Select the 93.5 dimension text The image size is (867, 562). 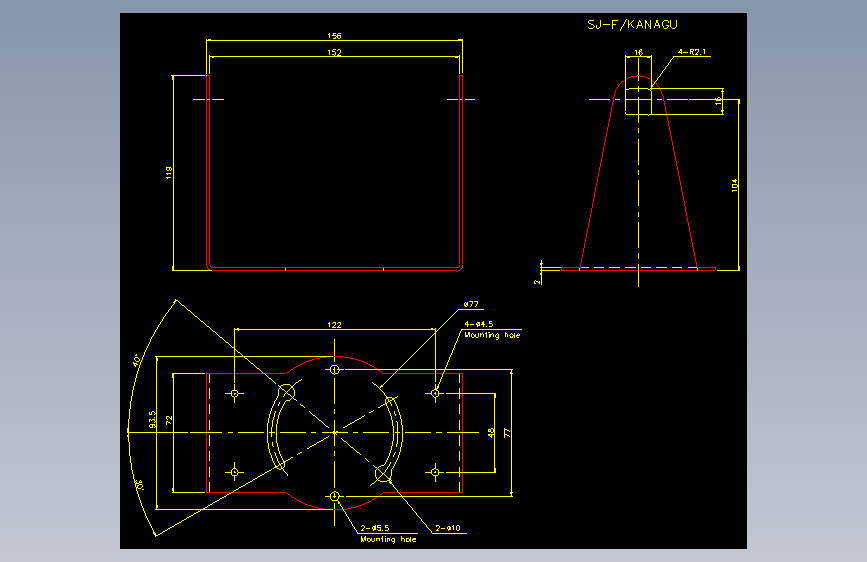(x=153, y=419)
